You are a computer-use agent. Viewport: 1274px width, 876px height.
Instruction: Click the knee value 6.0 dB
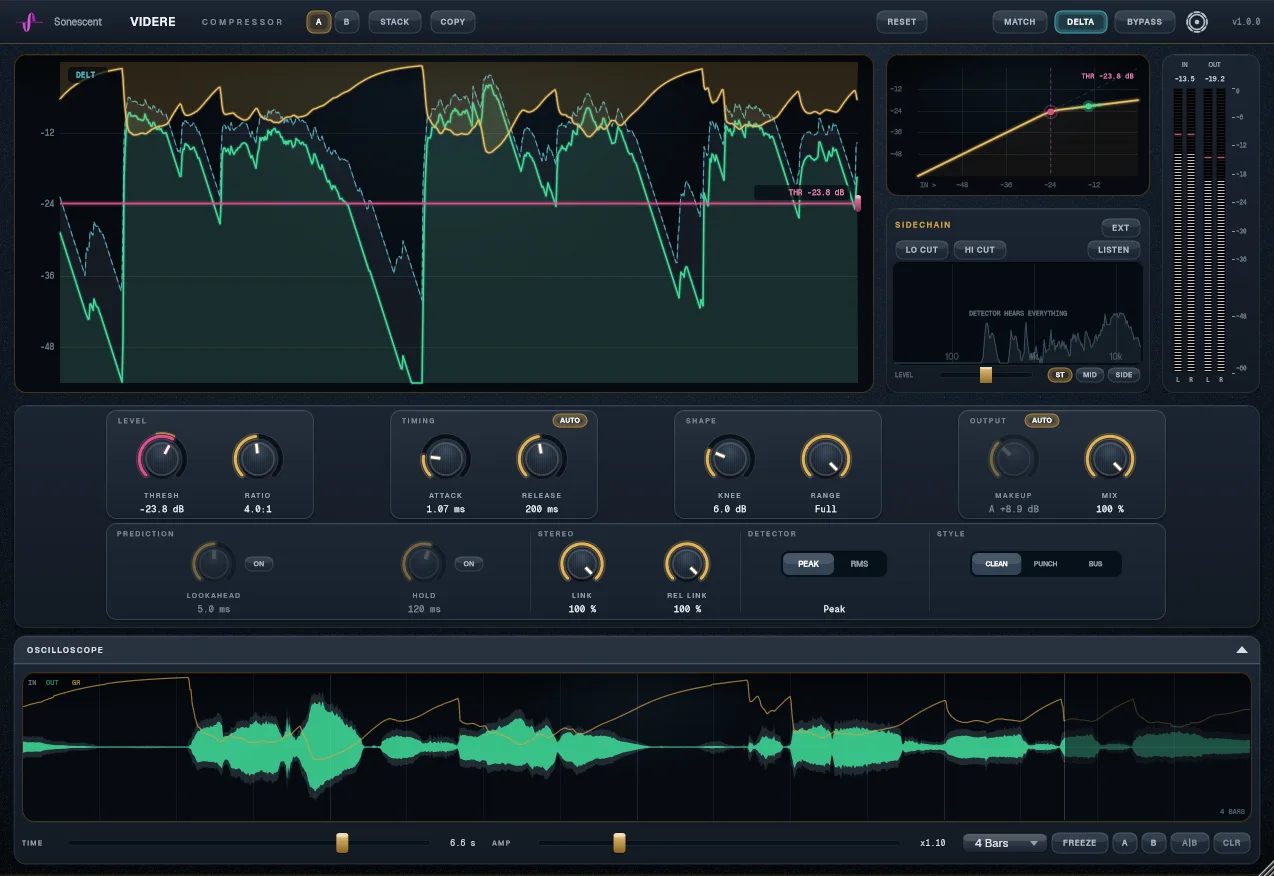tap(729, 509)
